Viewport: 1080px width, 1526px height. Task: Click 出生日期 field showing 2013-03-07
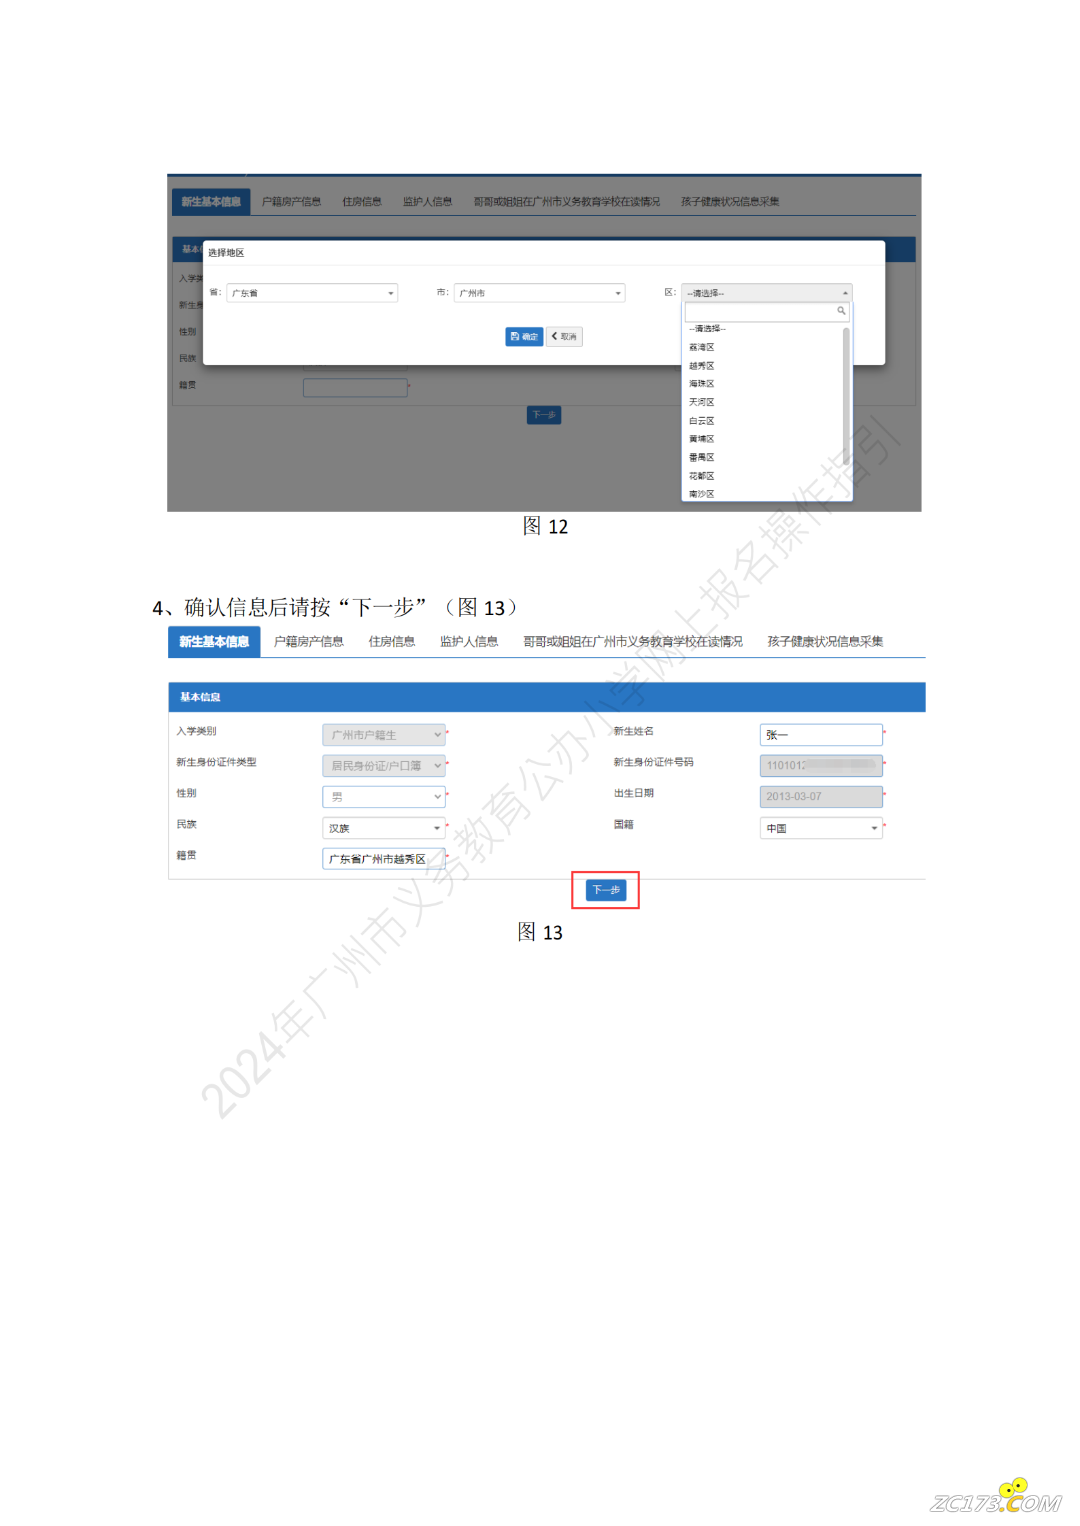pyautogui.click(x=821, y=797)
